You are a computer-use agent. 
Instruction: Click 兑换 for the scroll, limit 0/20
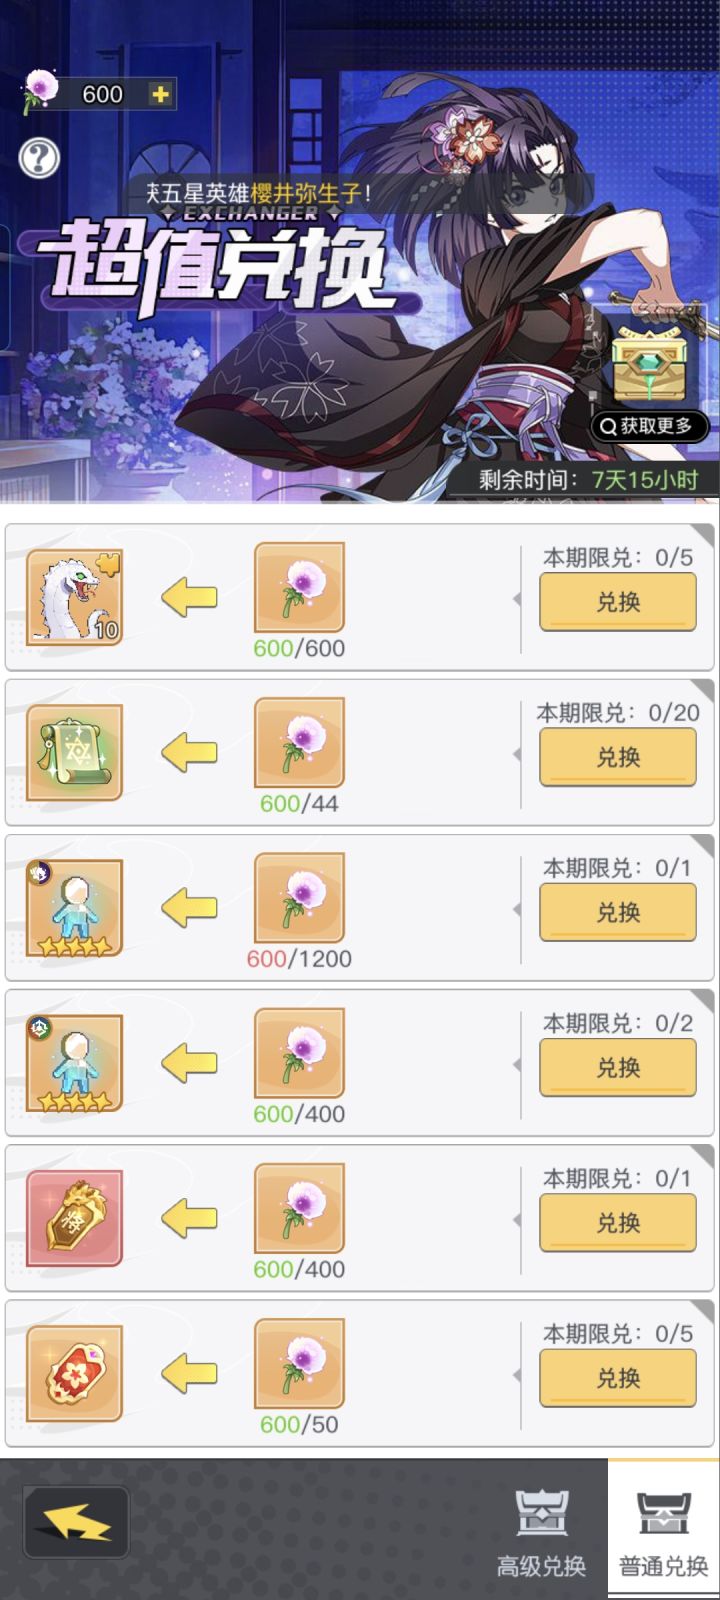pyautogui.click(x=618, y=758)
